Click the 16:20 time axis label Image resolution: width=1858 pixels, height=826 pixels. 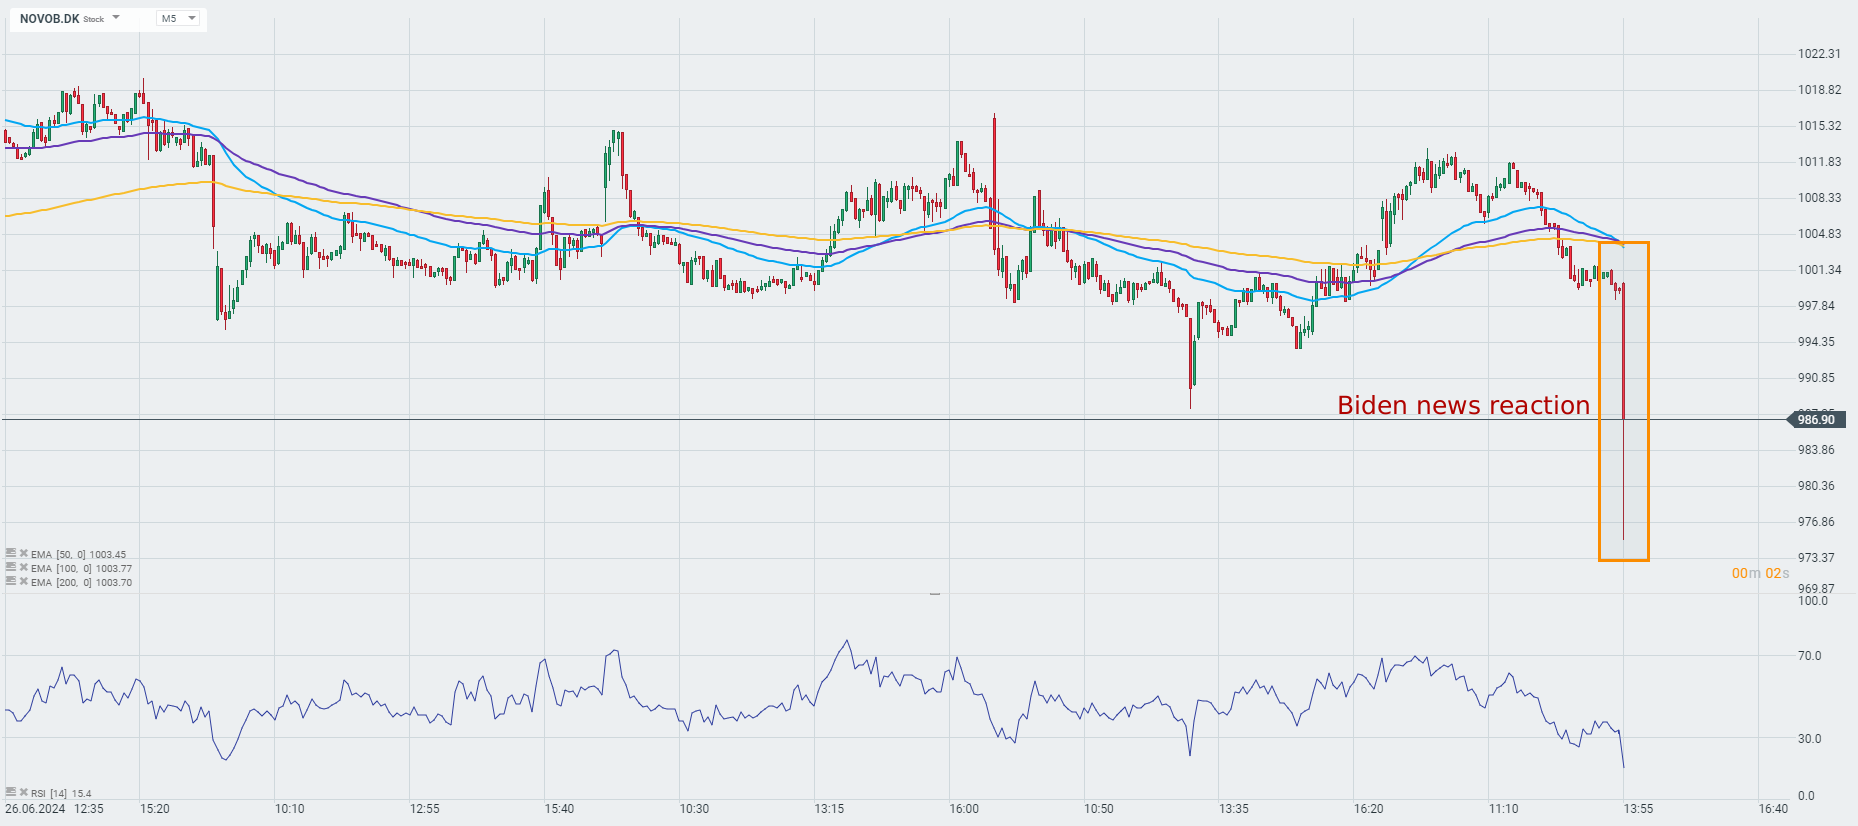(1369, 809)
